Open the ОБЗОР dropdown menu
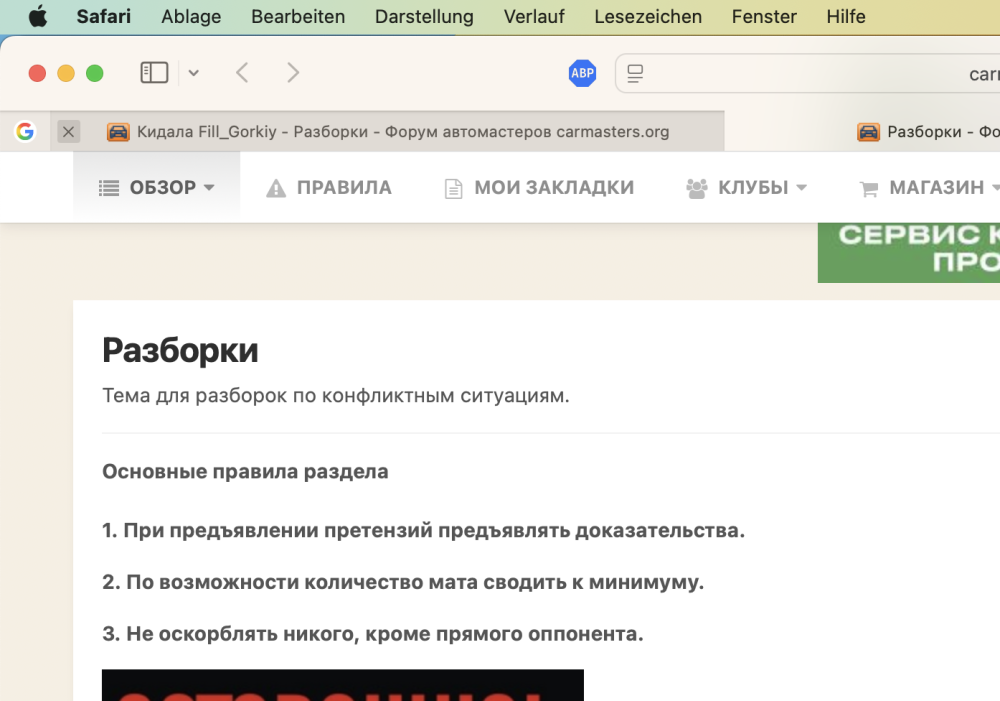1000x701 pixels. [x=157, y=188]
